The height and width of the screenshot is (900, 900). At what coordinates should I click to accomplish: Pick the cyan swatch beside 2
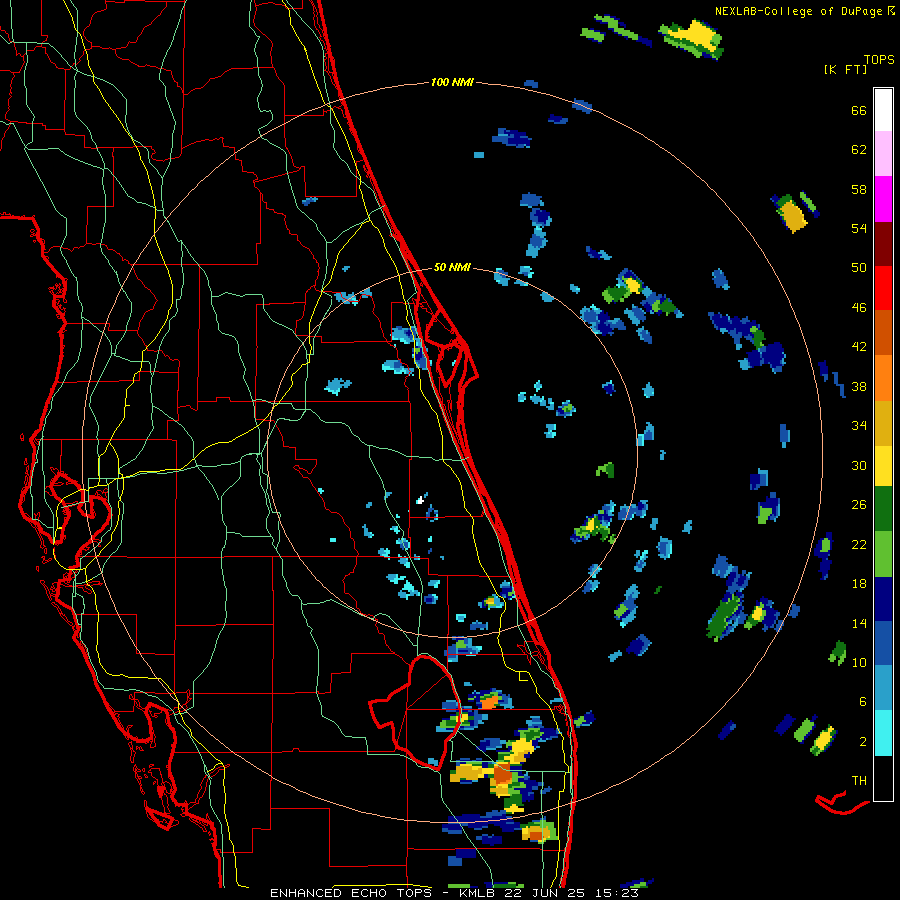[x=883, y=733]
